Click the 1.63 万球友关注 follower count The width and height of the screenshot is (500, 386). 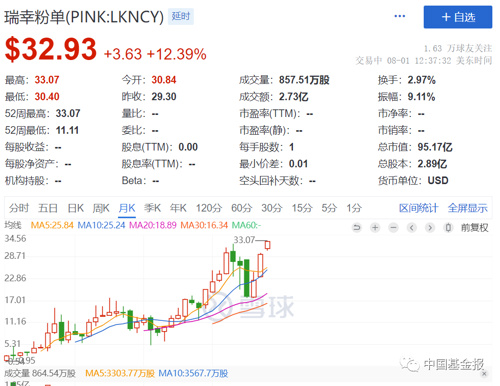458,48
